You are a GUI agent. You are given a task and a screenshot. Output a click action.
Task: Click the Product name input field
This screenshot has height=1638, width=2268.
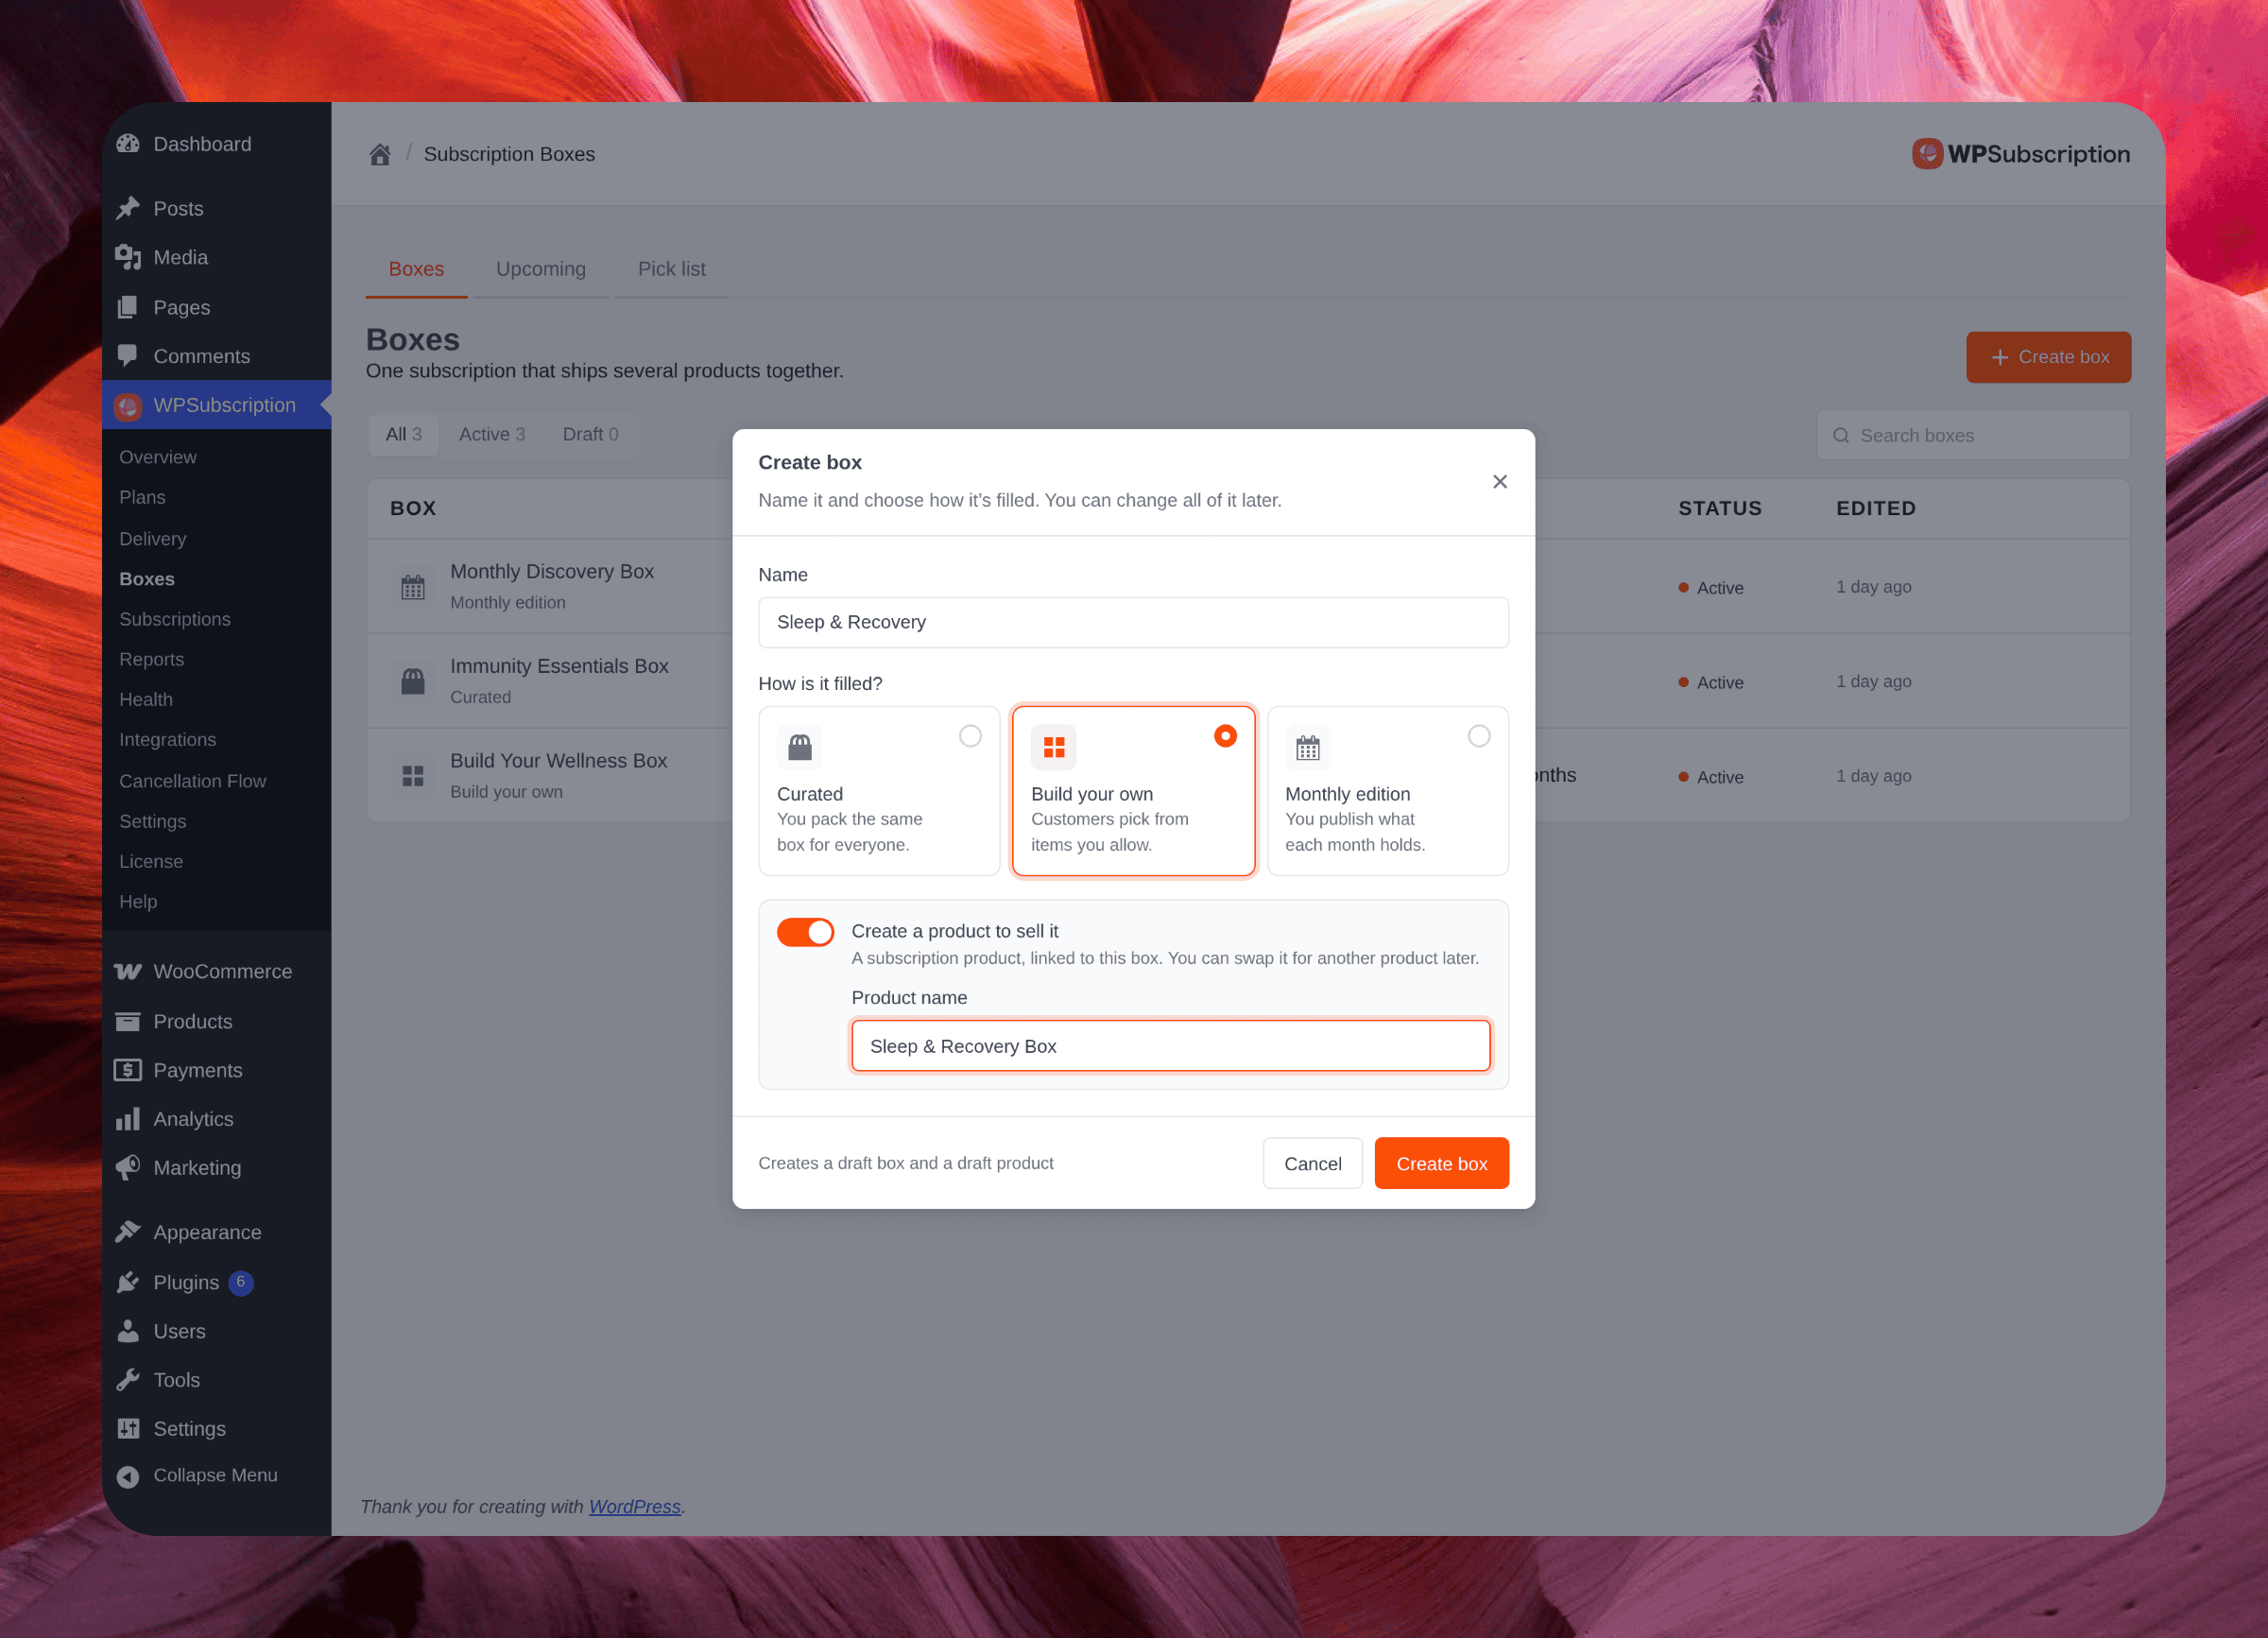pos(1171,1046)
